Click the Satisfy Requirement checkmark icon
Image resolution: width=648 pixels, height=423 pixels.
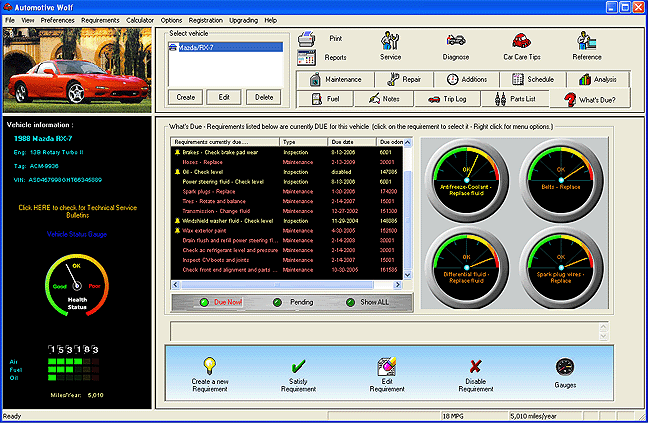click(298, 365)
